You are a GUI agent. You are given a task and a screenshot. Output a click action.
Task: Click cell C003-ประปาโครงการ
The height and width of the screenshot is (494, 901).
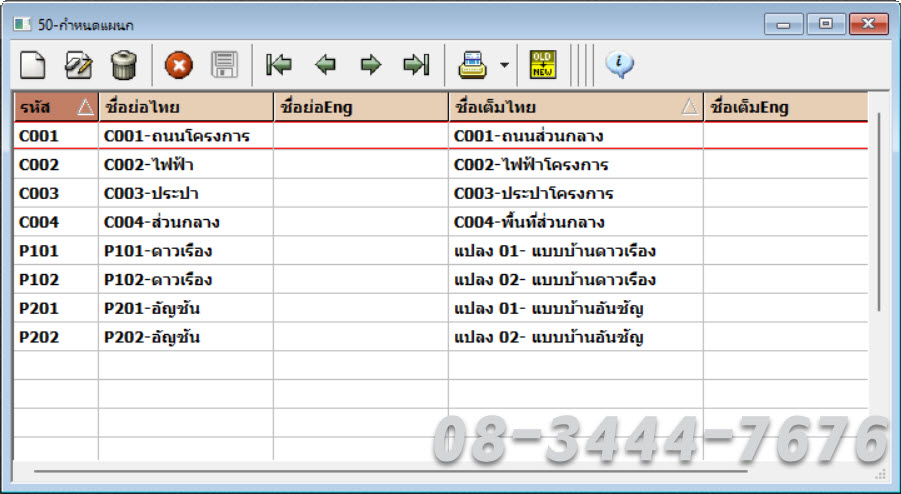[x=576, y=194]
